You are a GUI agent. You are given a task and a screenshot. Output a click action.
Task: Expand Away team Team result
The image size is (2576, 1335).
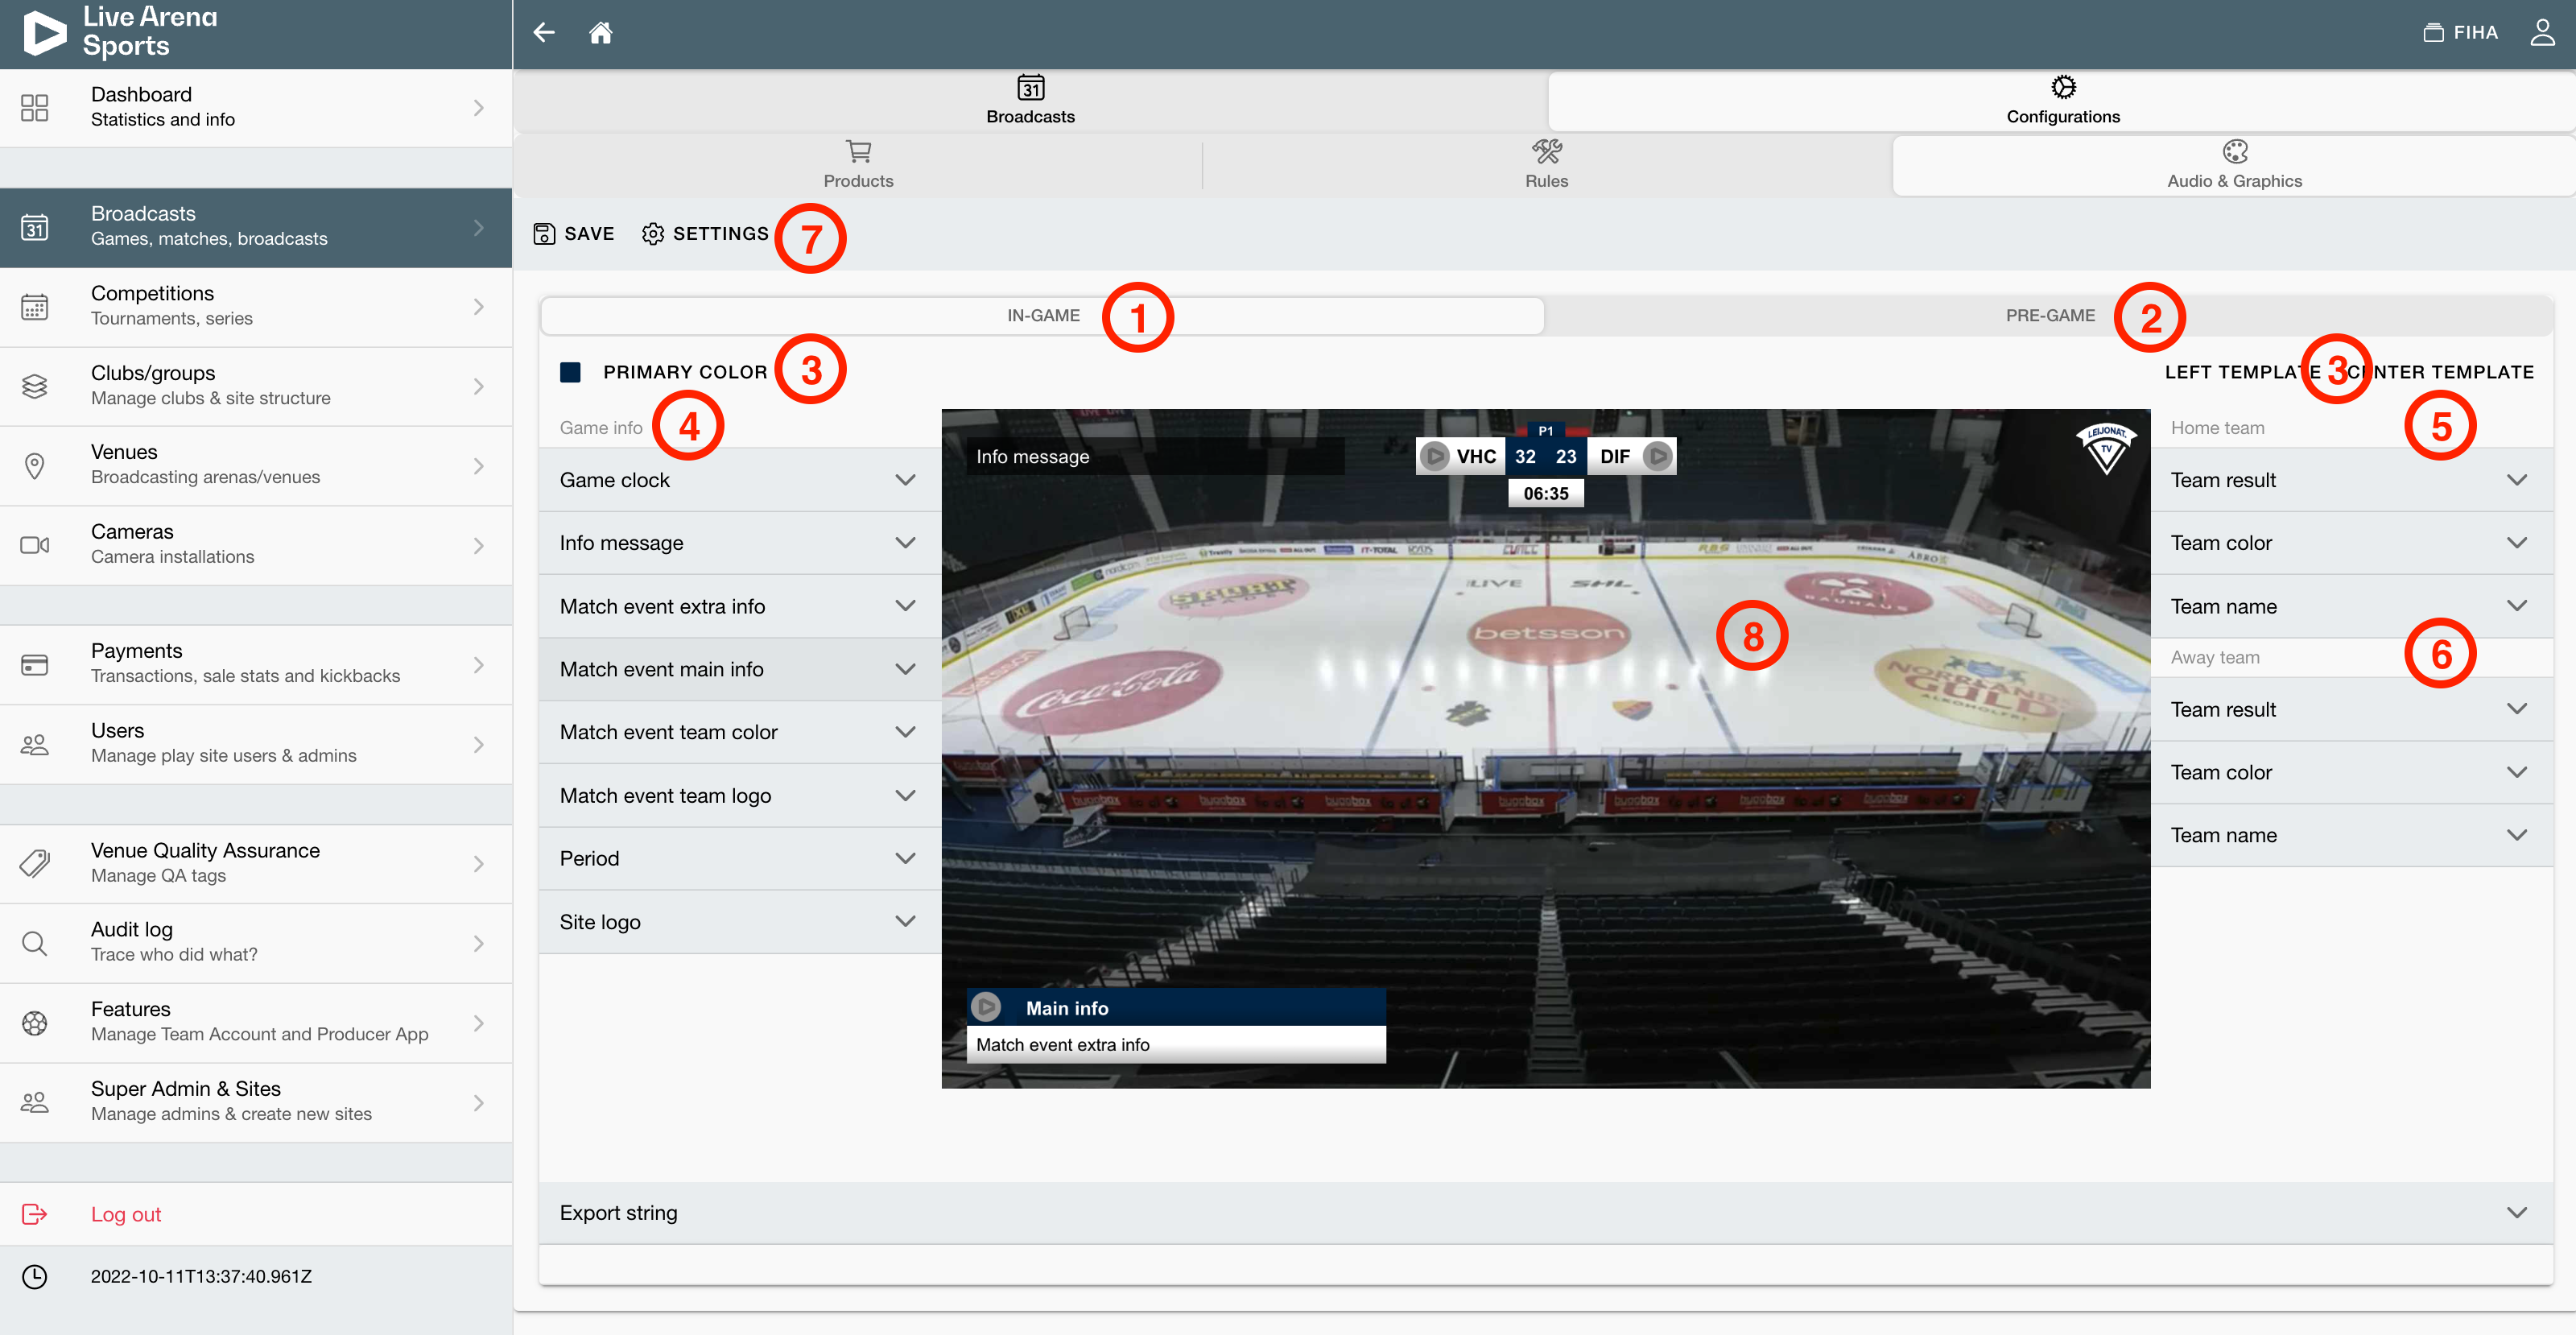(2352, 709)
